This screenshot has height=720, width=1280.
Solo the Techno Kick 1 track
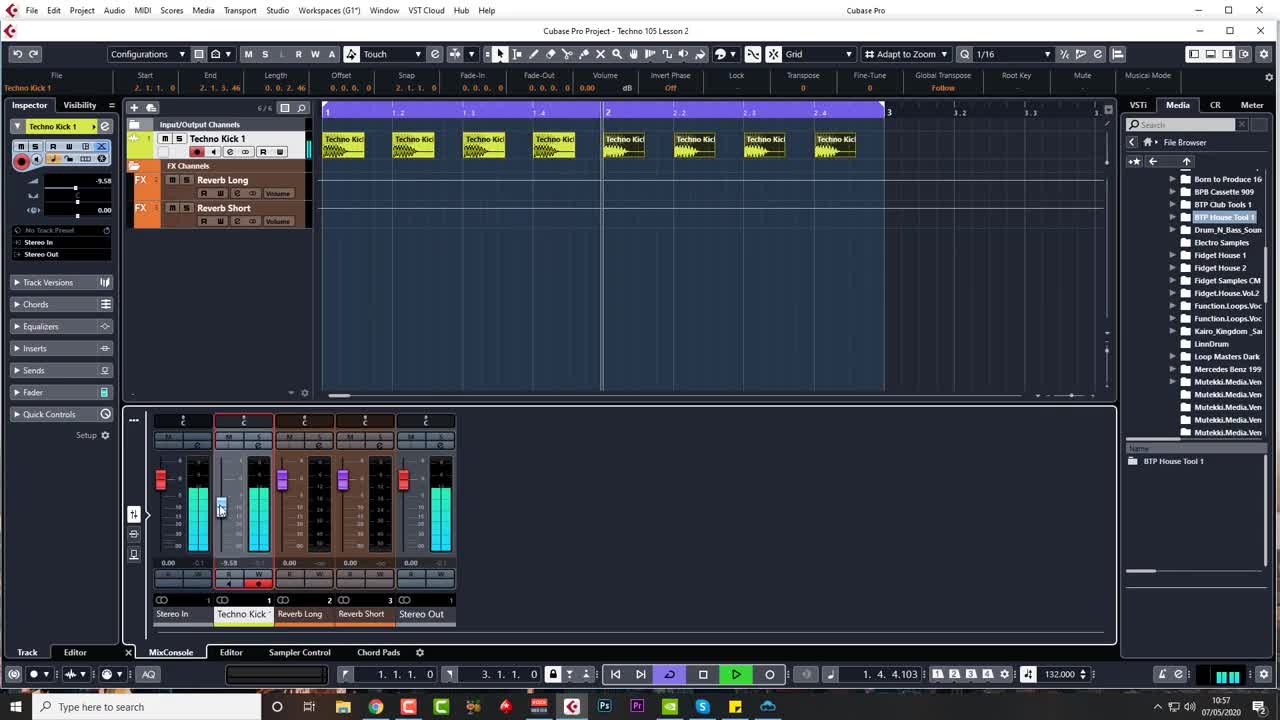pyautogui.click(x=178, y=139)
